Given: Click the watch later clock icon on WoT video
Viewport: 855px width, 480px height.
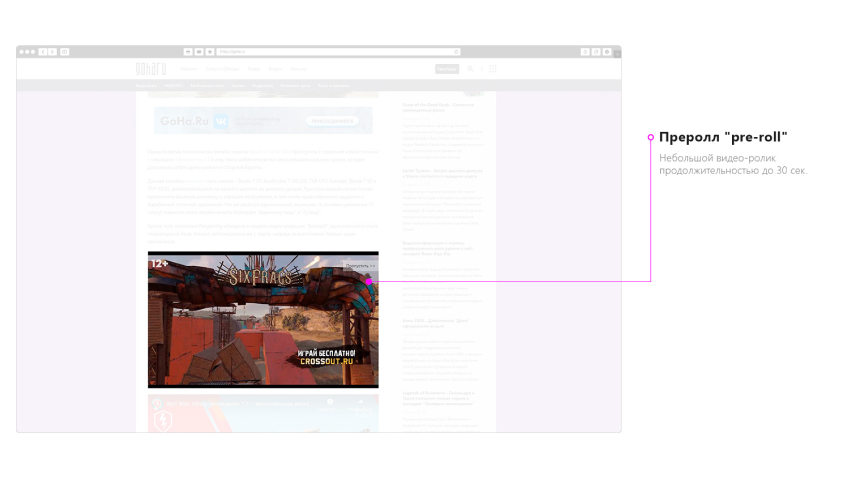Looking at the screenshot, I should [330, 403].
